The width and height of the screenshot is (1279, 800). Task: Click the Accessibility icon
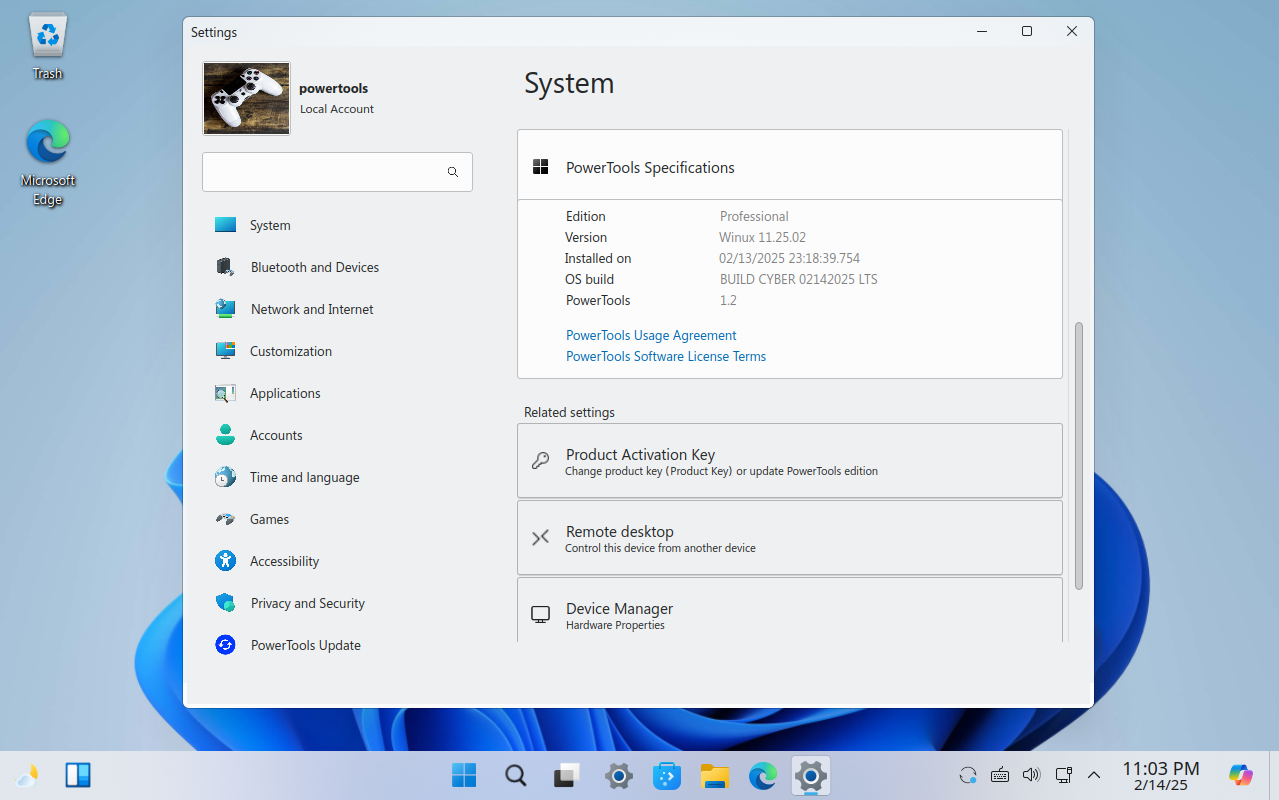pos(225,561)
